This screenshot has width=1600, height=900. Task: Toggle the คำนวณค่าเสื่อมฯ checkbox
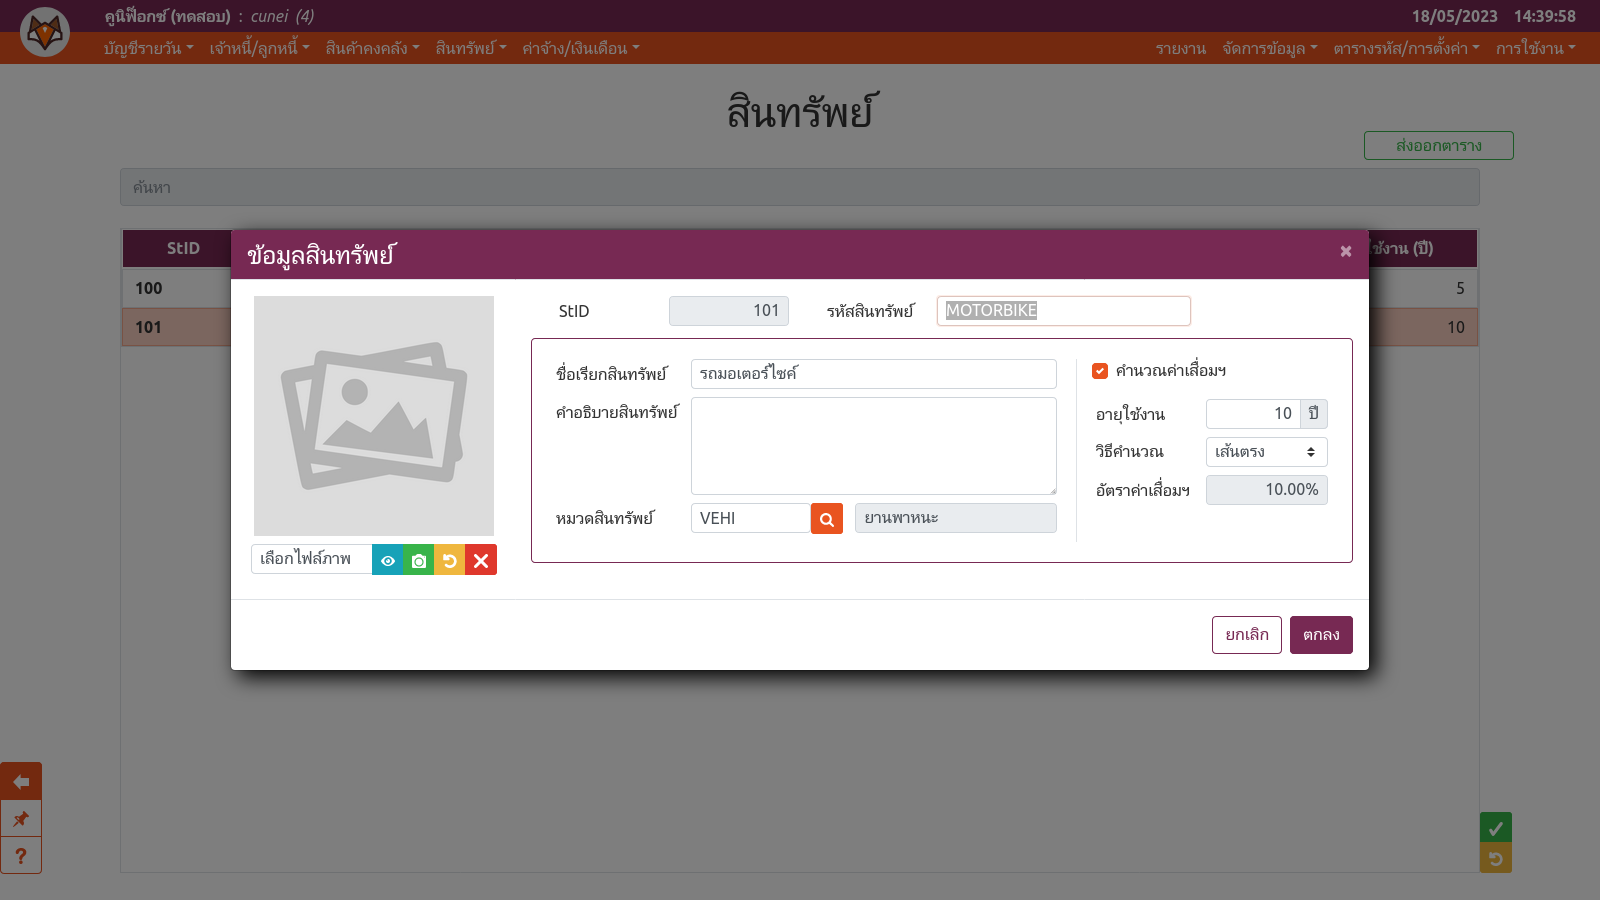click(1100, 371)
